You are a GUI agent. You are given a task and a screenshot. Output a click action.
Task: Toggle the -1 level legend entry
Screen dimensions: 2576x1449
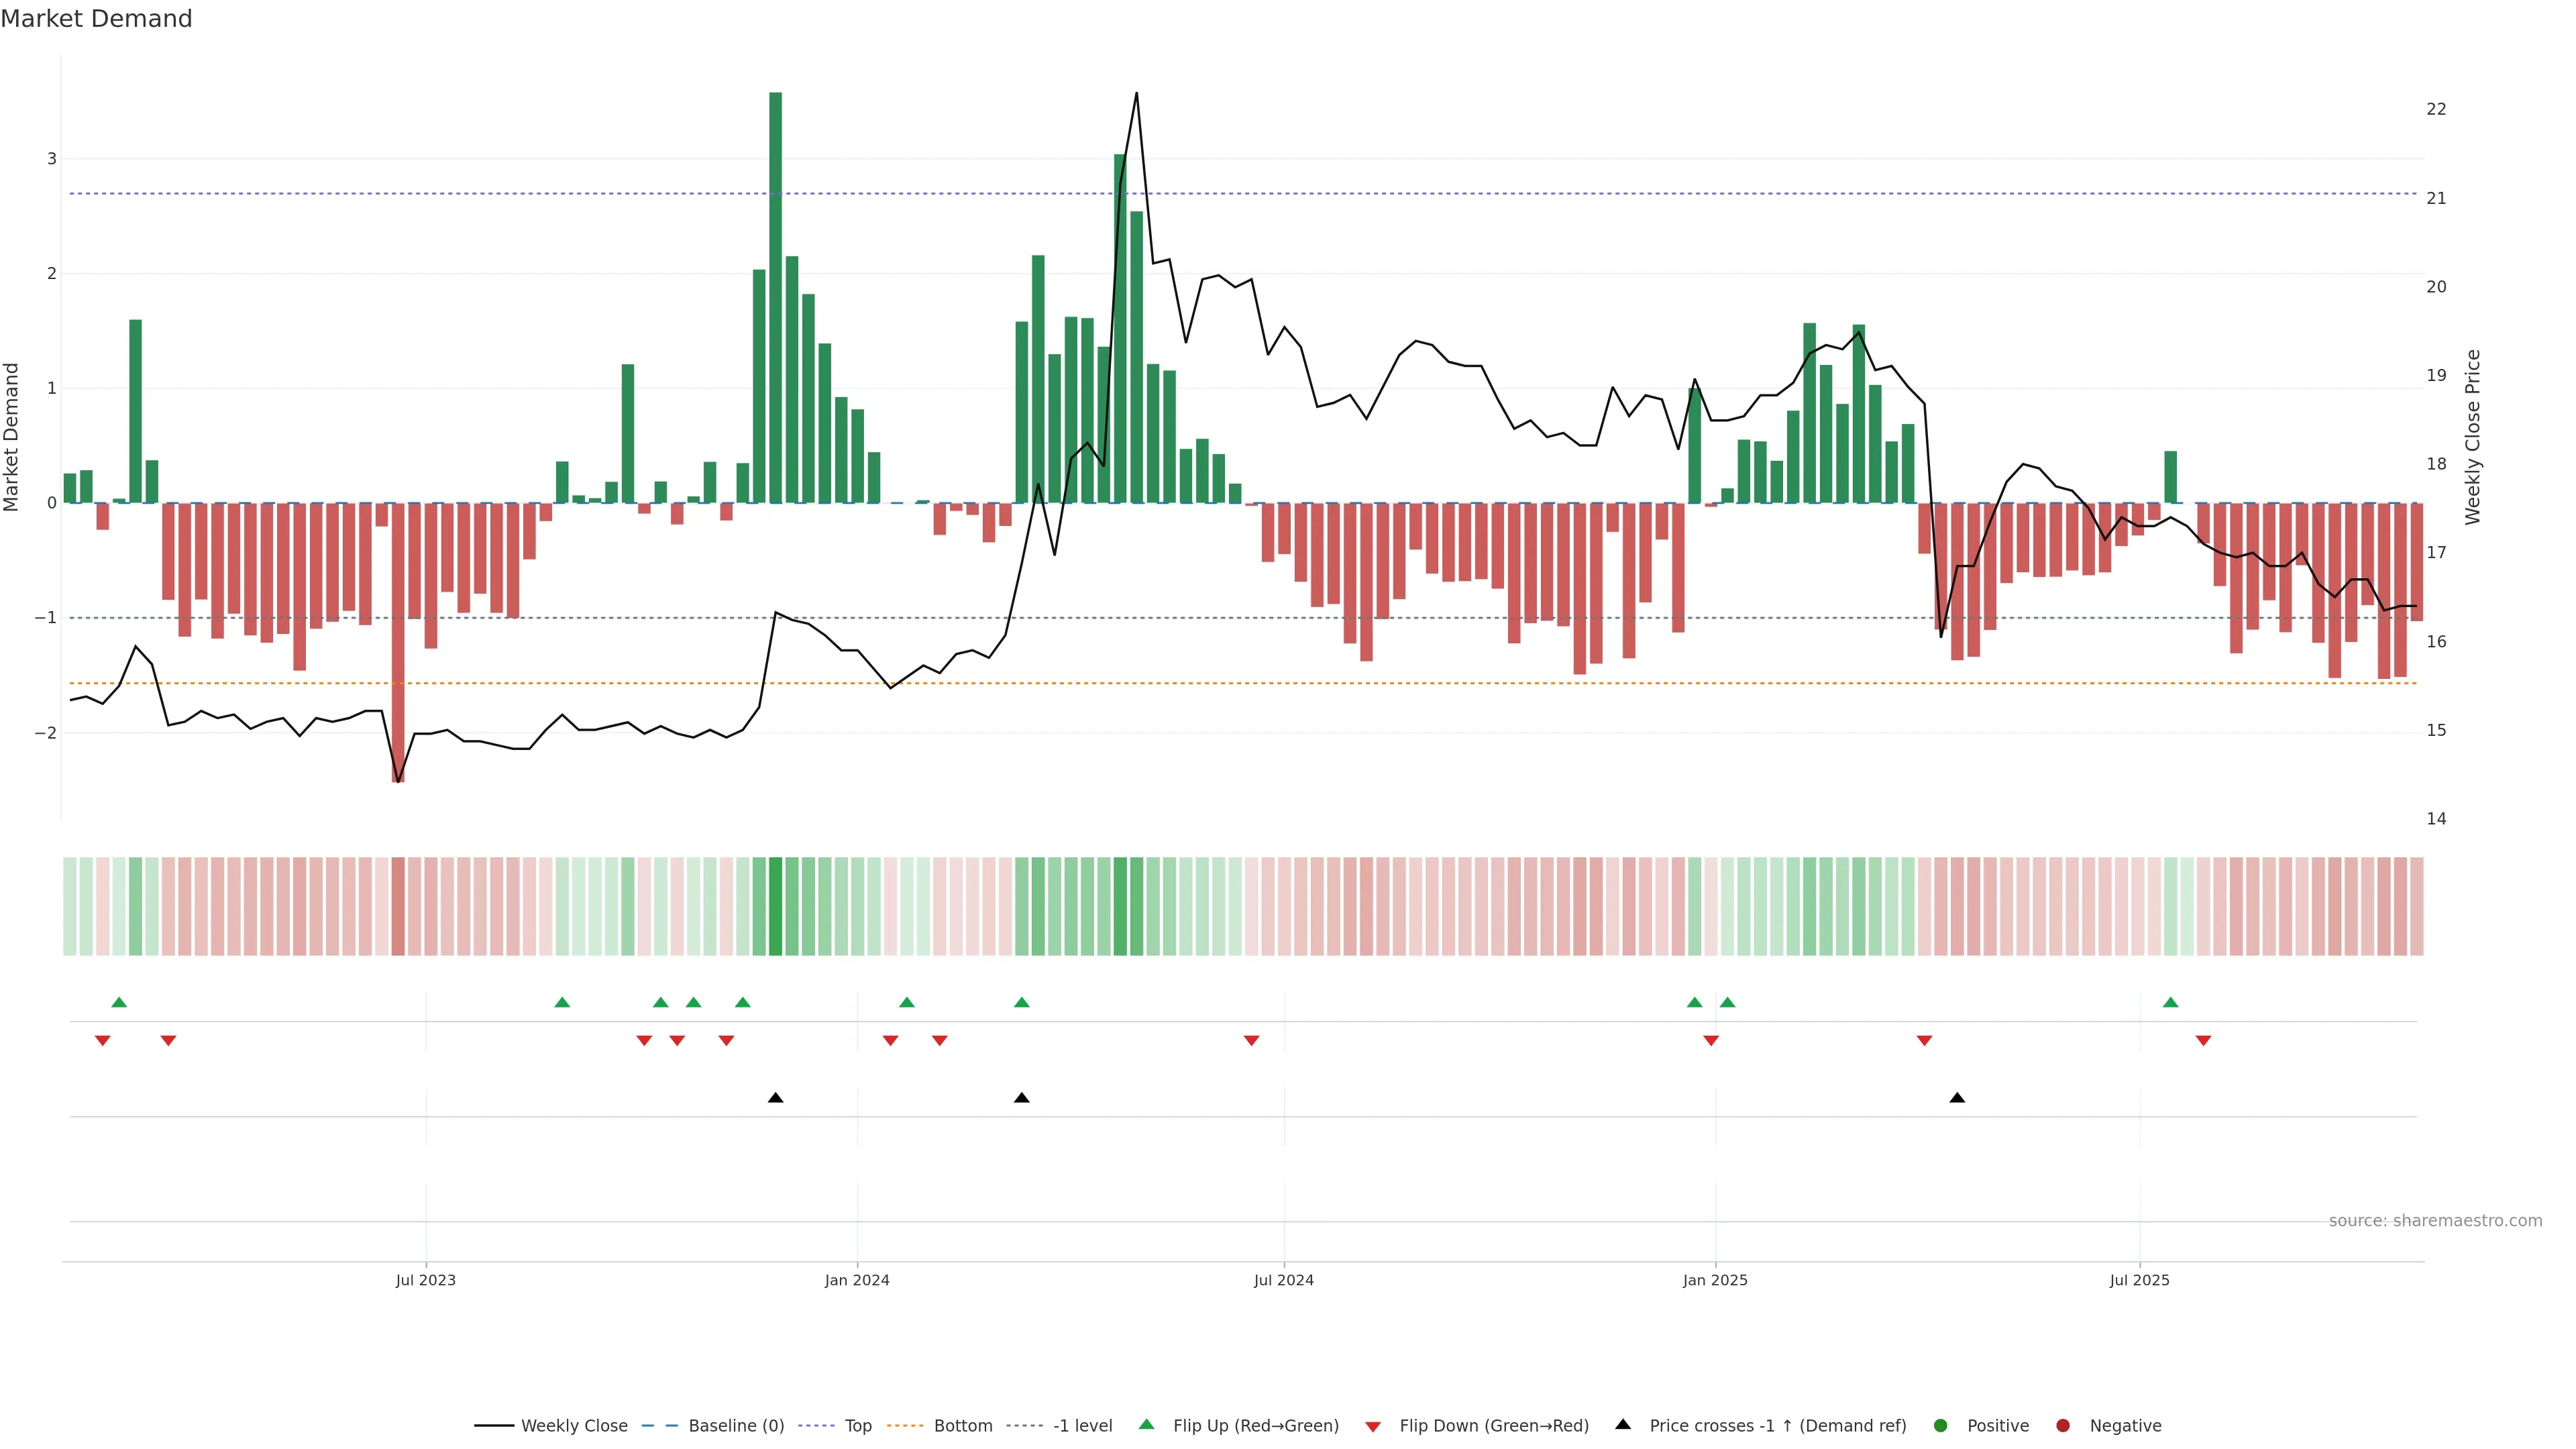[1082, 1425]
